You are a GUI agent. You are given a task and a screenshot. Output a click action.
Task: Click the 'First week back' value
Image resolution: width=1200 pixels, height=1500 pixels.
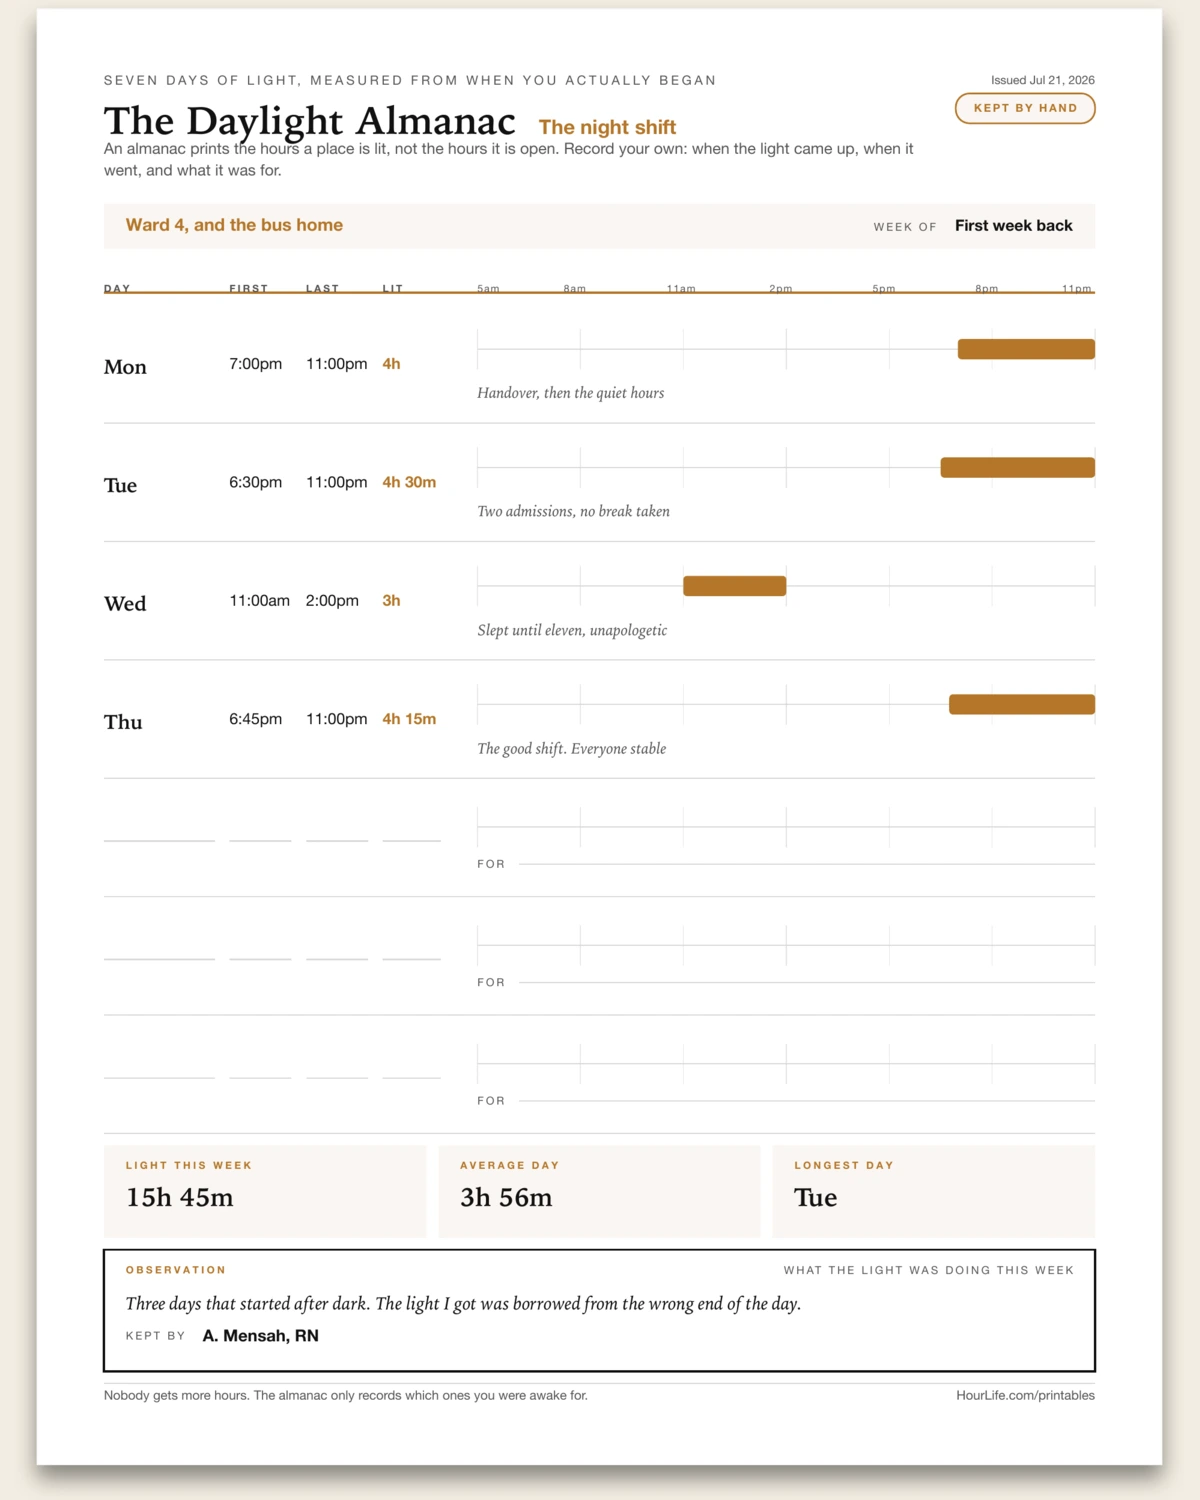click(1014, 226)
